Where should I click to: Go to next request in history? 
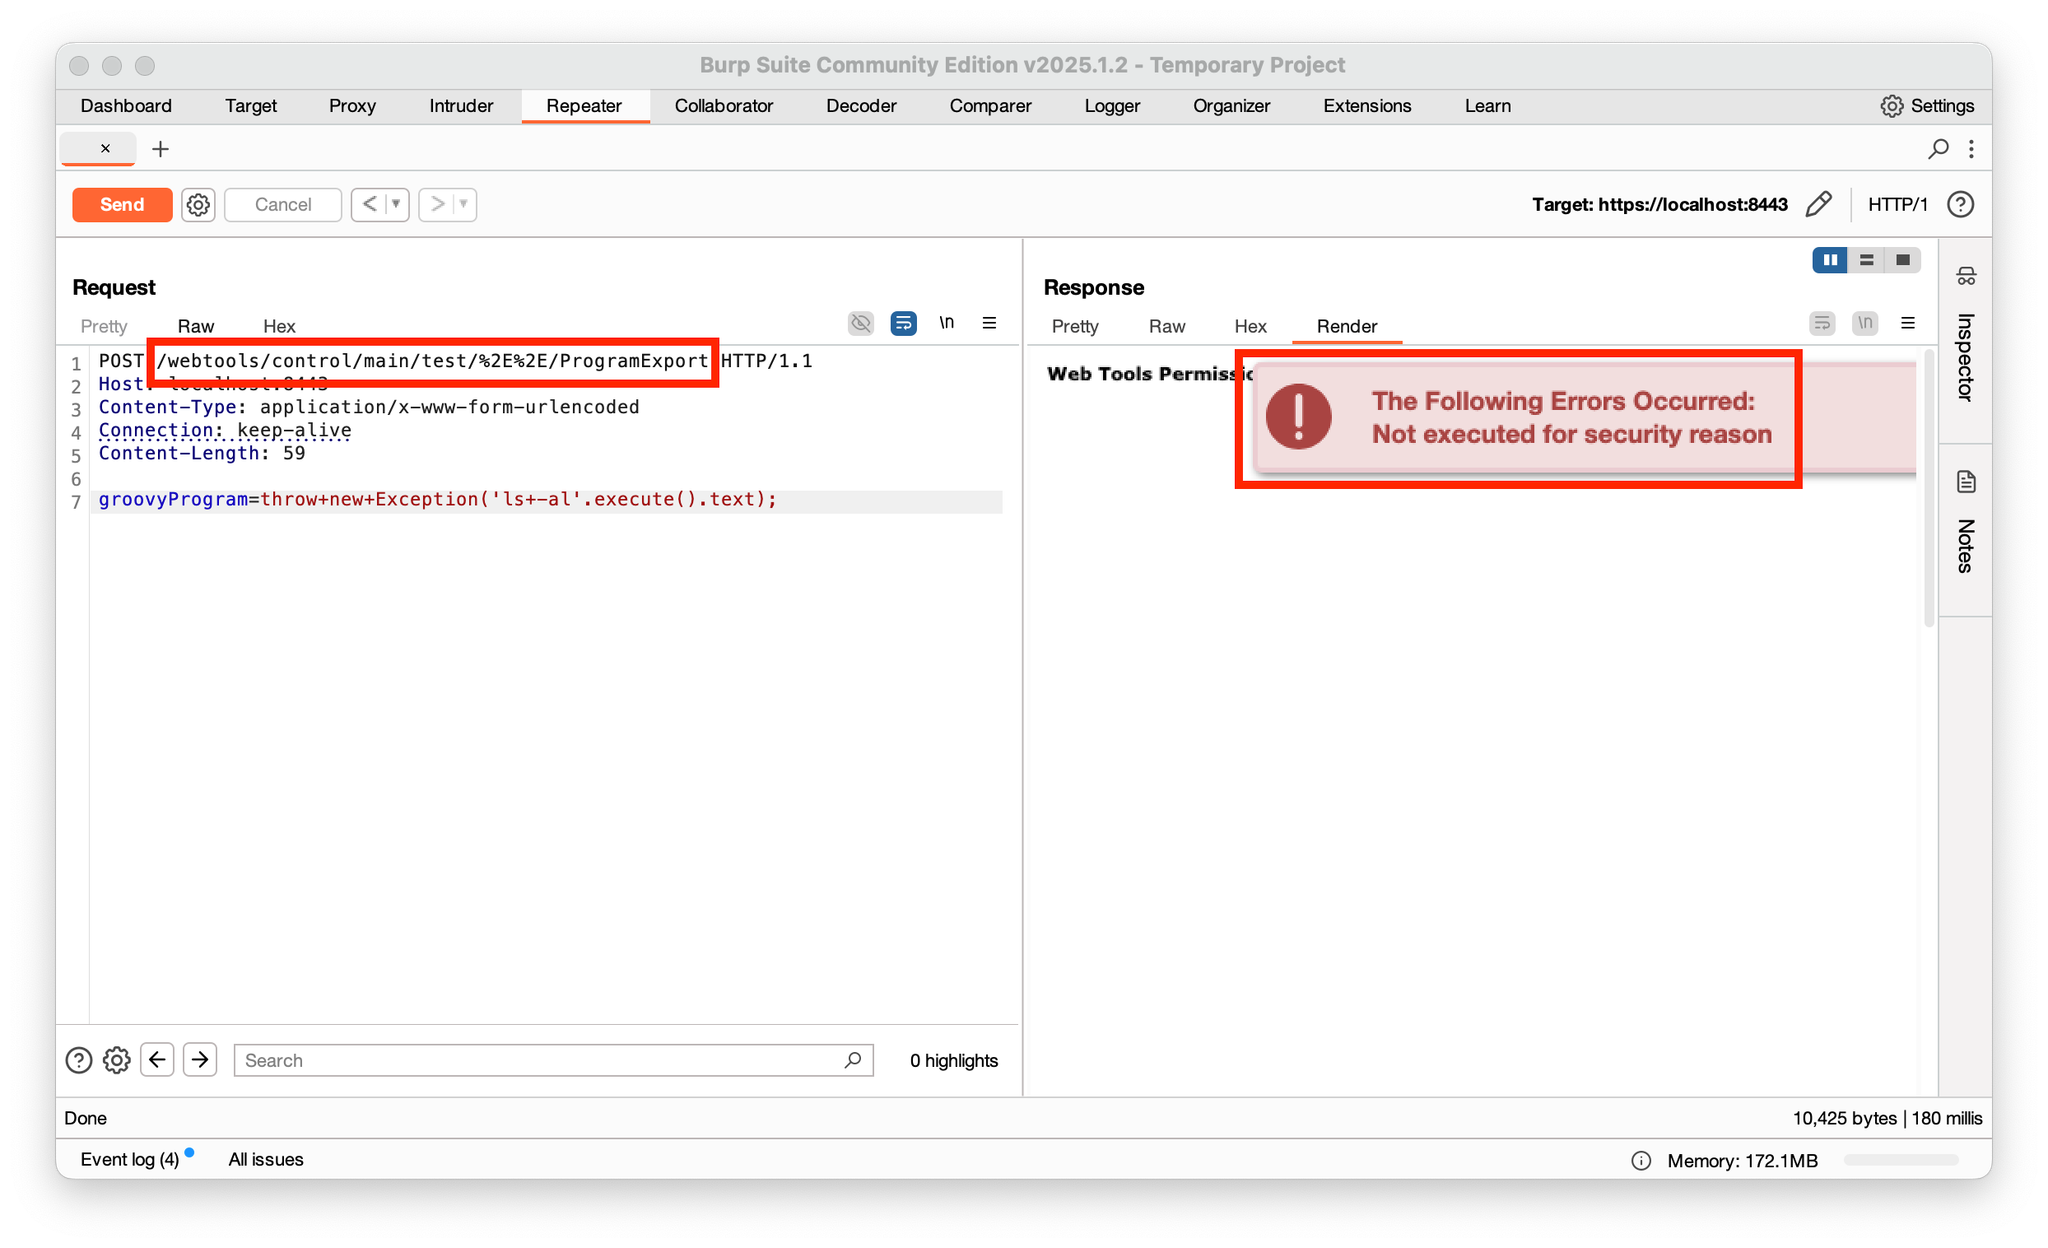coord(437,204)
